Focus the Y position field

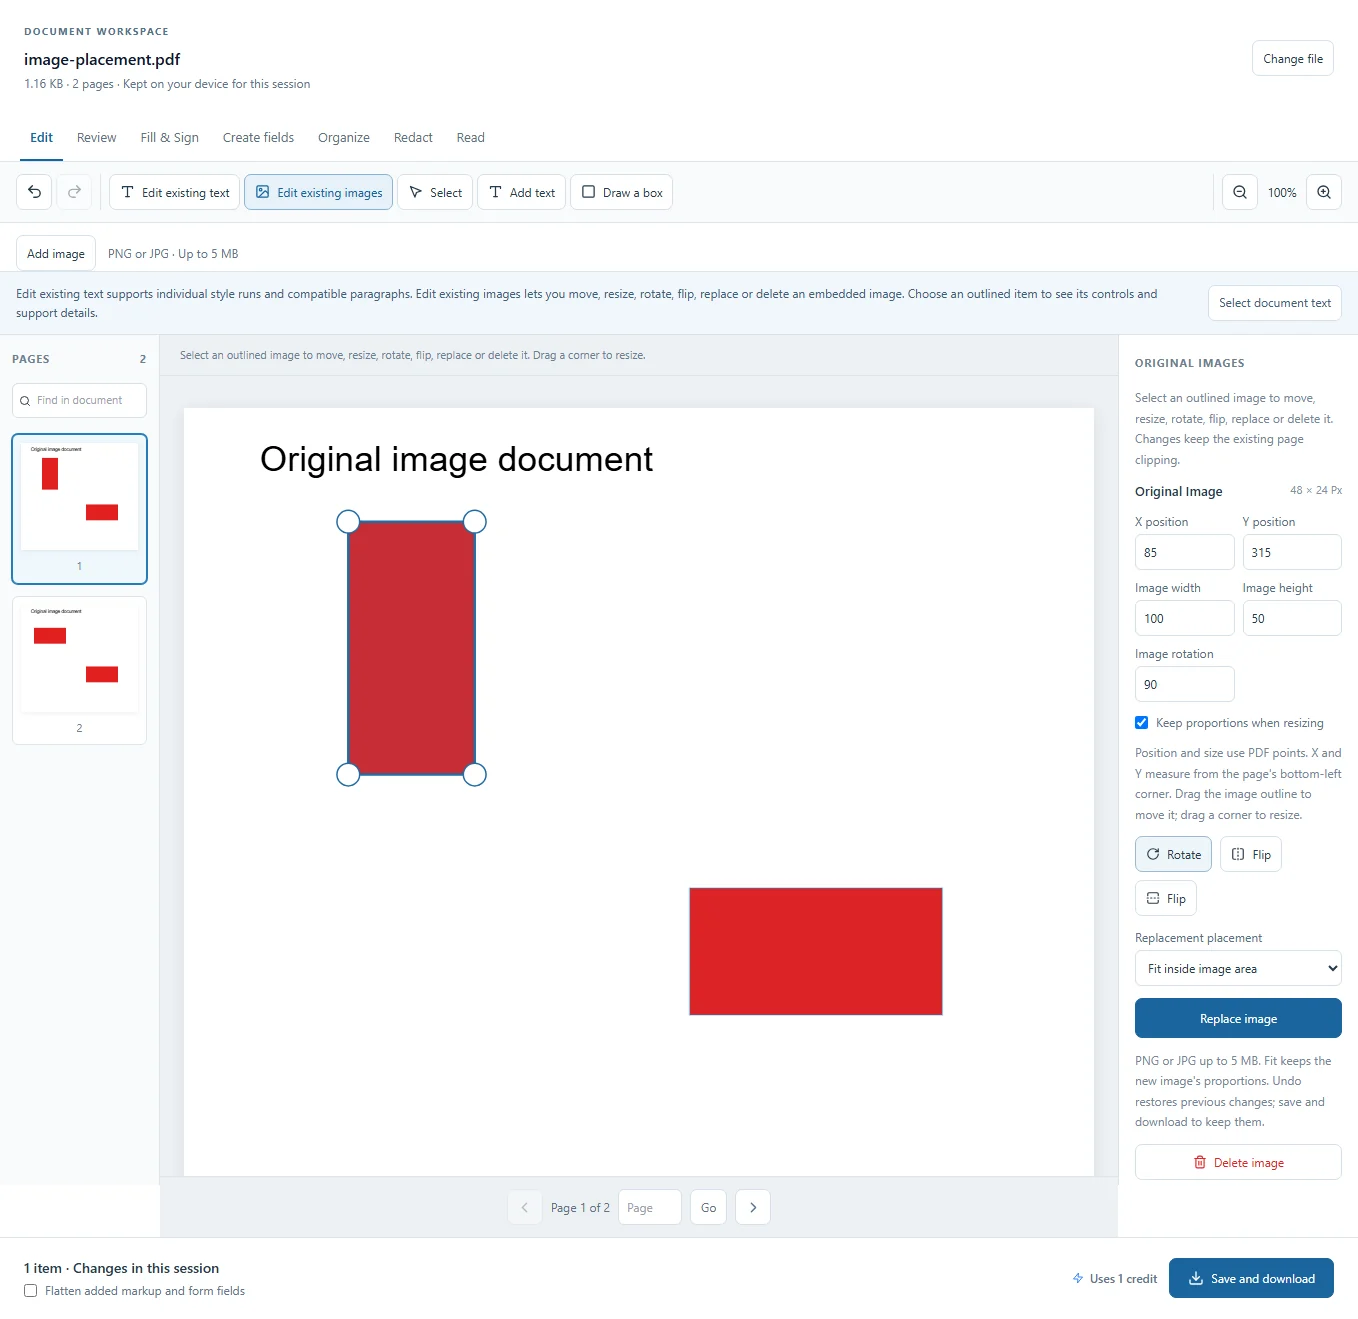1292,552
